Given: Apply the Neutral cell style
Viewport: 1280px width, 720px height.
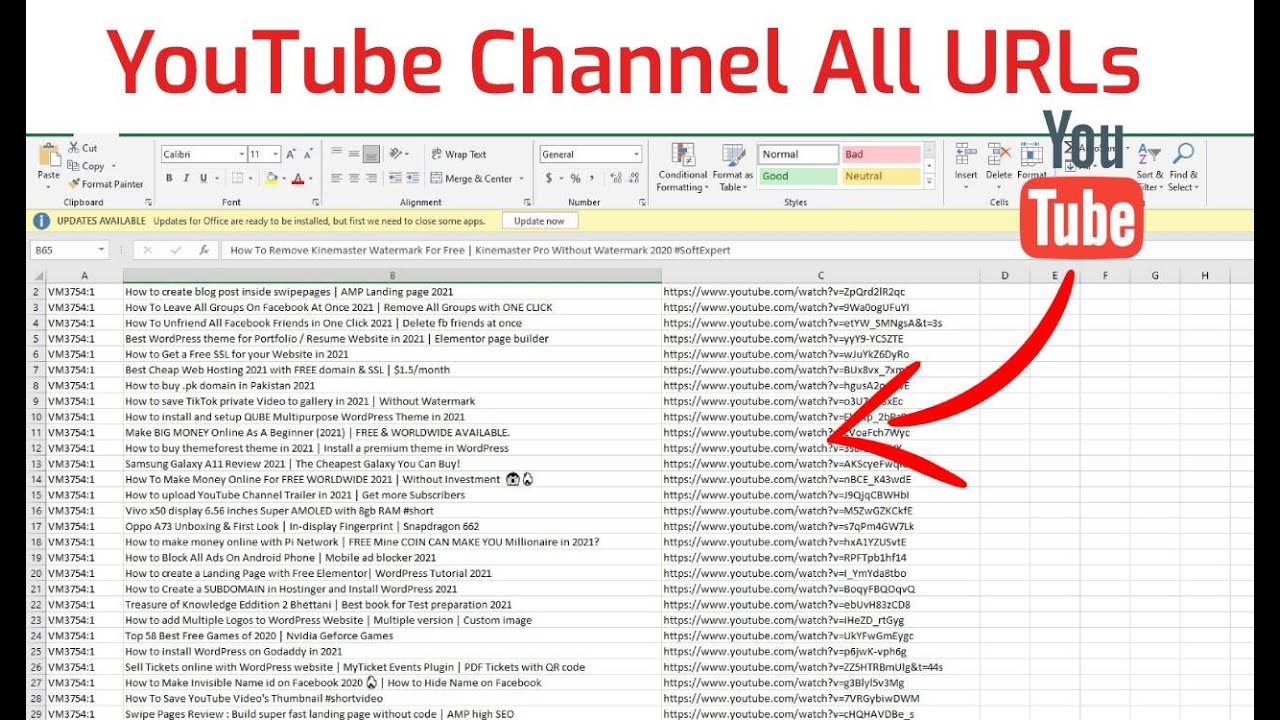Looking at the screenshot, I should point(880,176).
